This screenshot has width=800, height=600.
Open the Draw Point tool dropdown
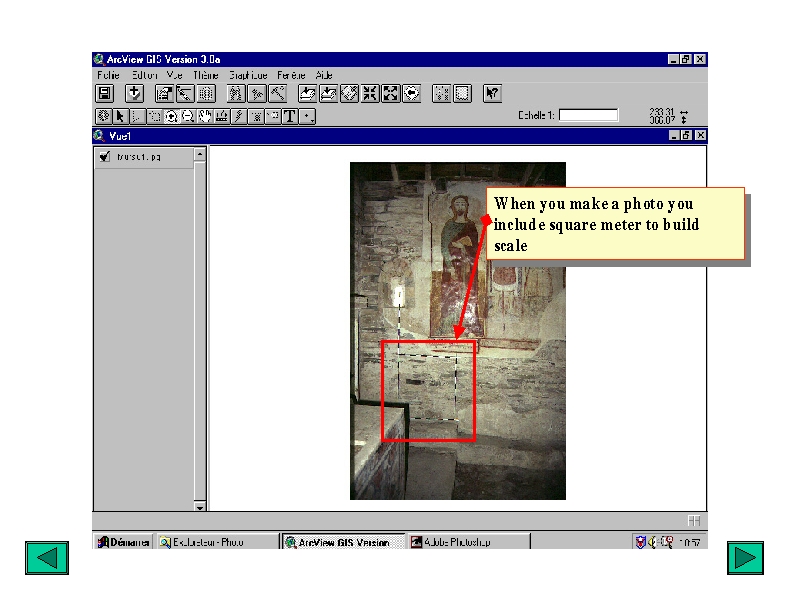tap(307, 116)
